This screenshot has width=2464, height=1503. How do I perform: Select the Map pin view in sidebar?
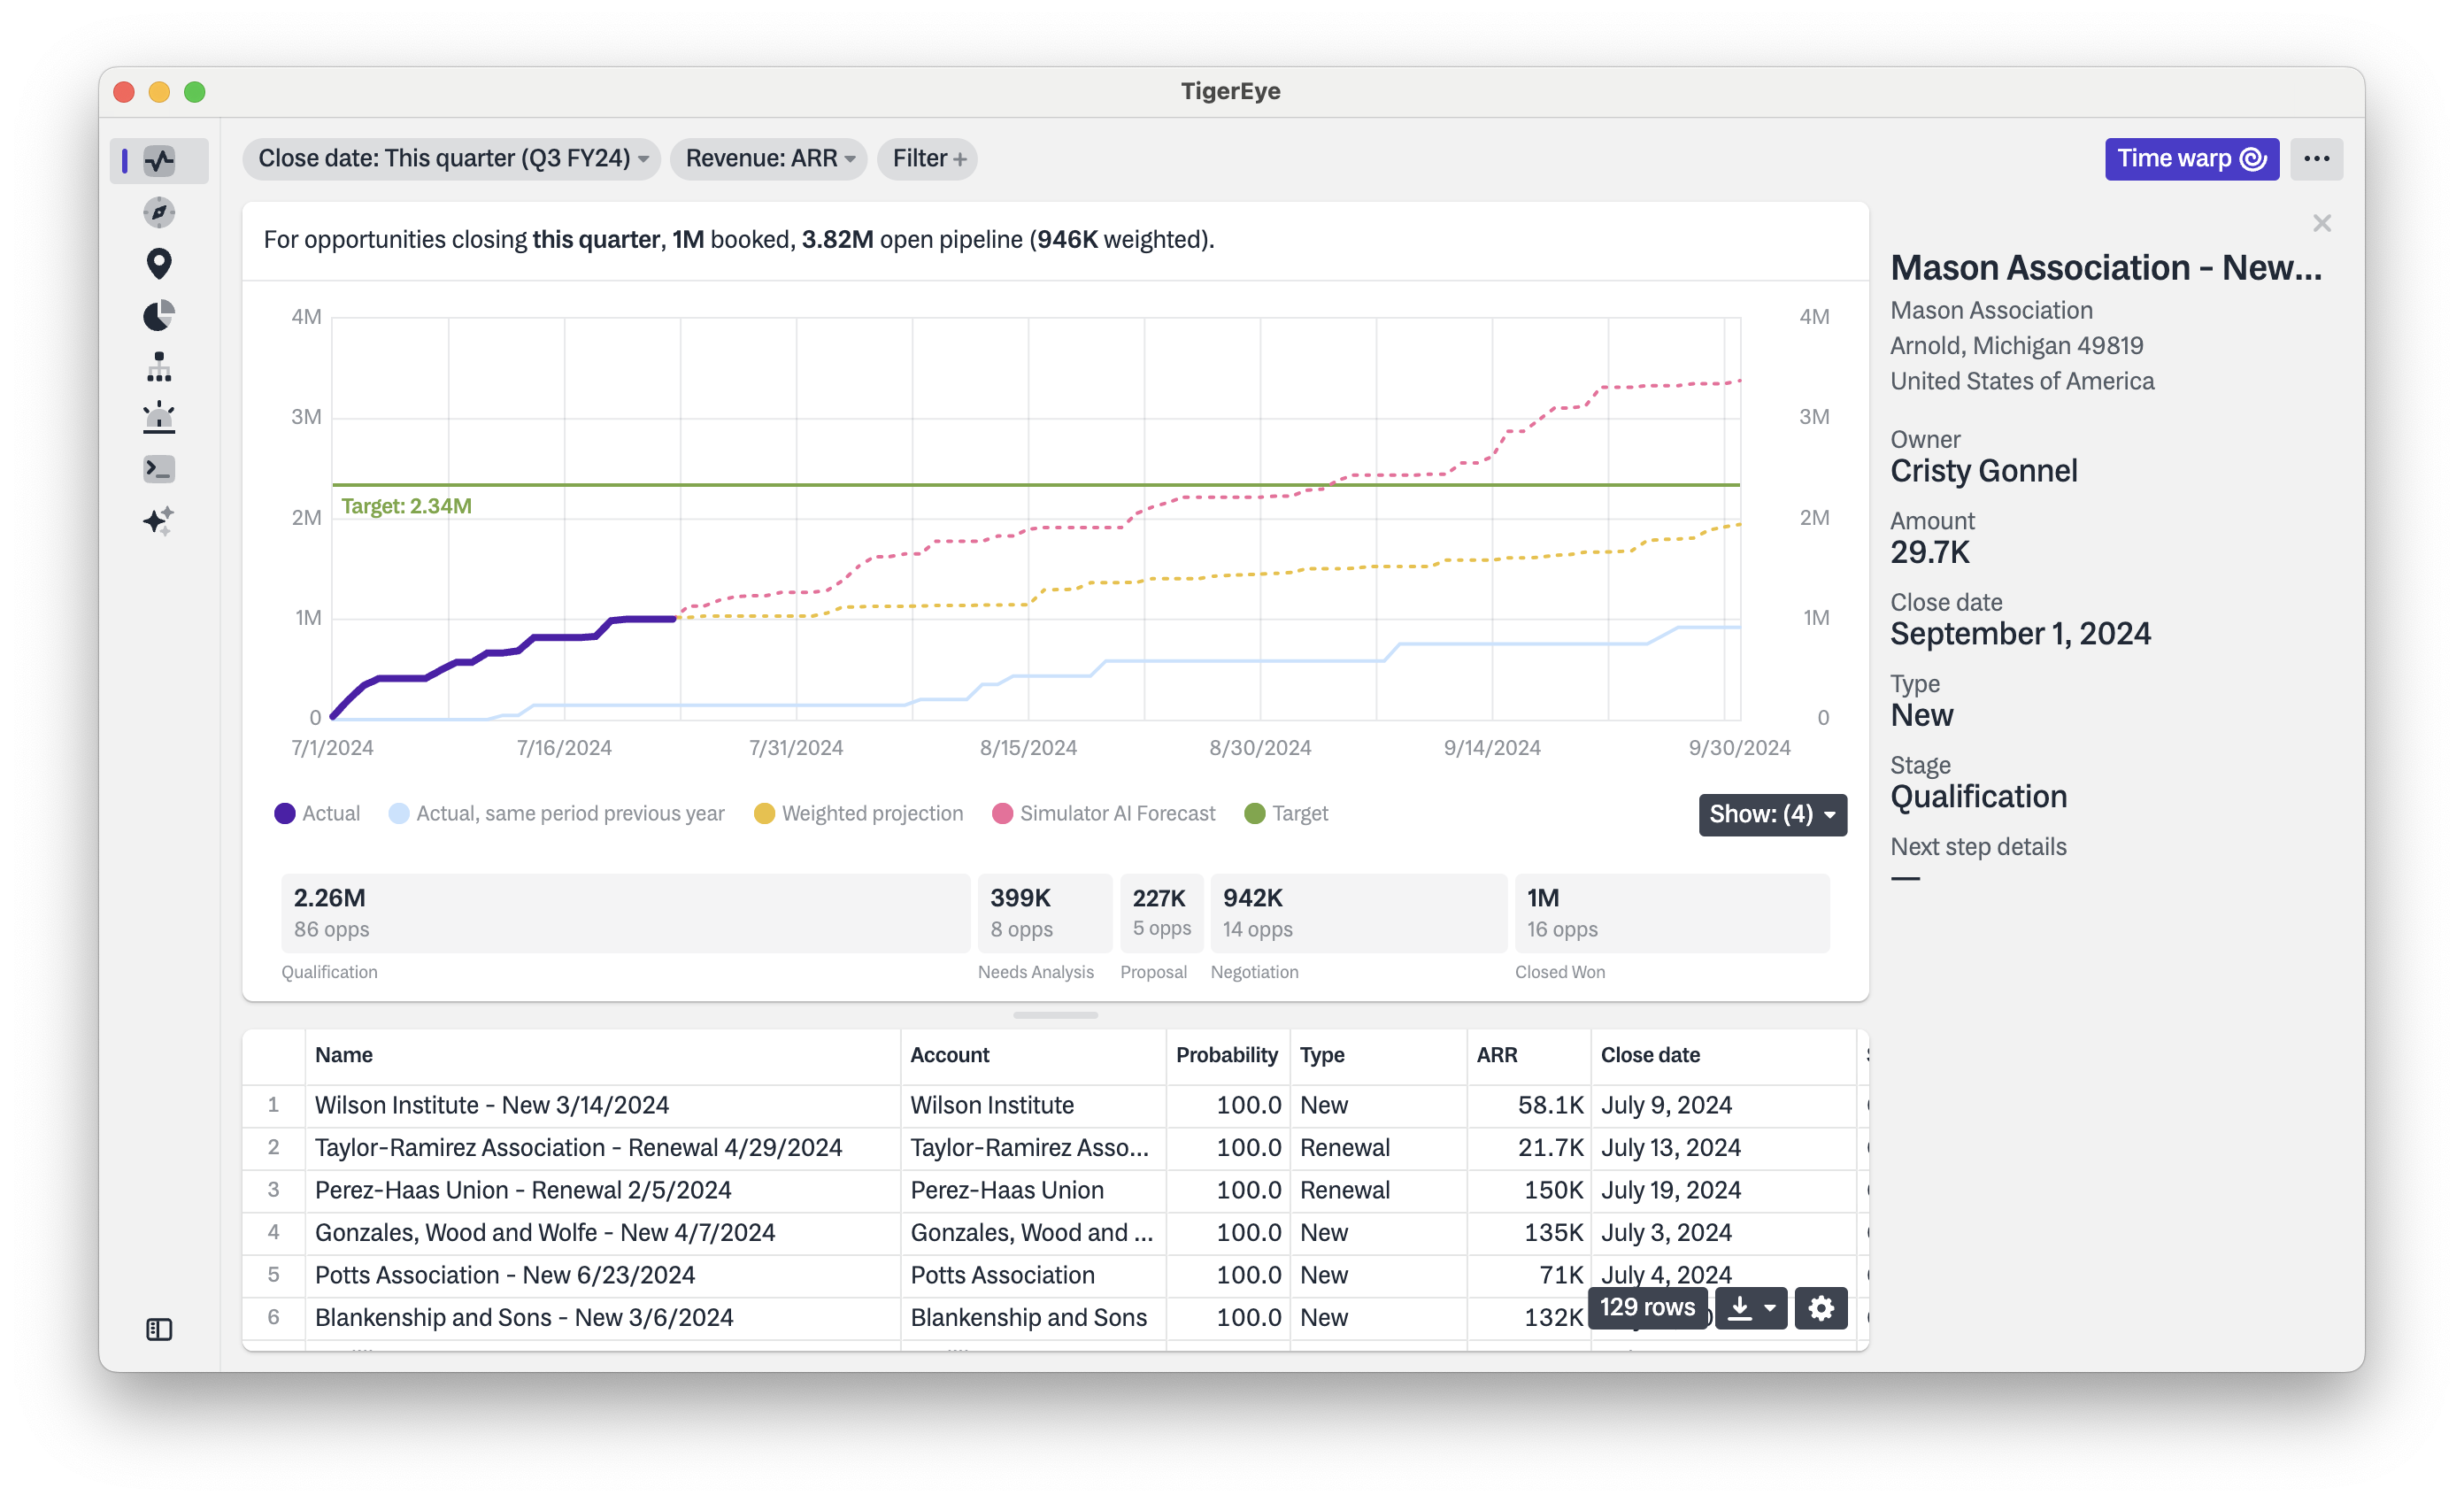pos(159,263)
